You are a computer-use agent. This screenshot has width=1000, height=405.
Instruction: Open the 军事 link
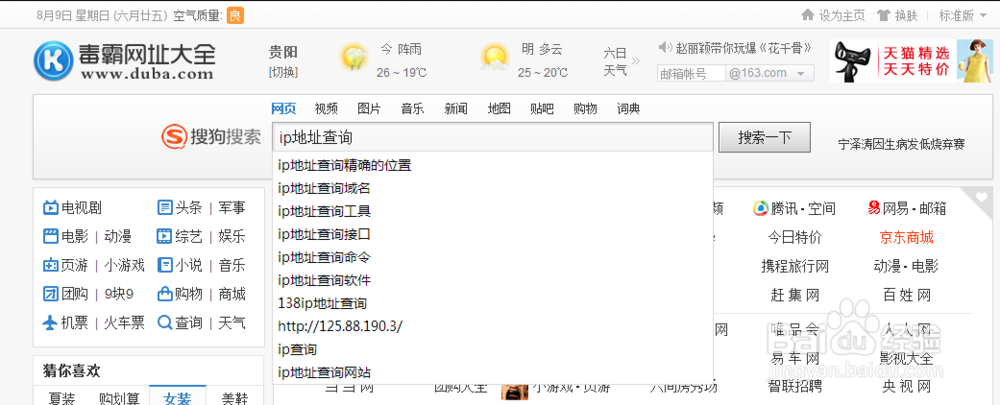[232, 208]
